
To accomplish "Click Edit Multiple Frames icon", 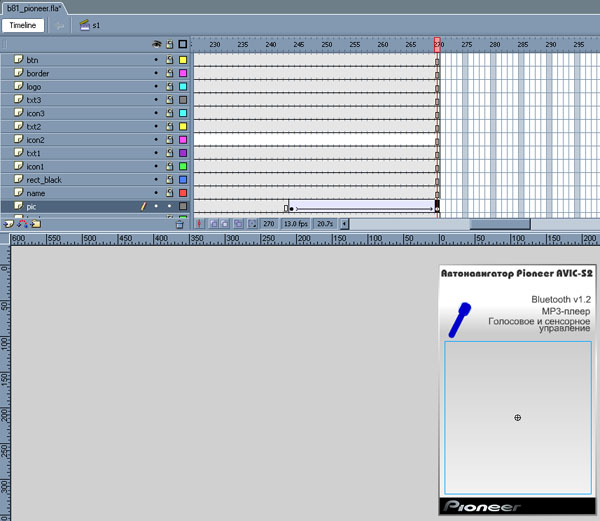I will [238, 224].
